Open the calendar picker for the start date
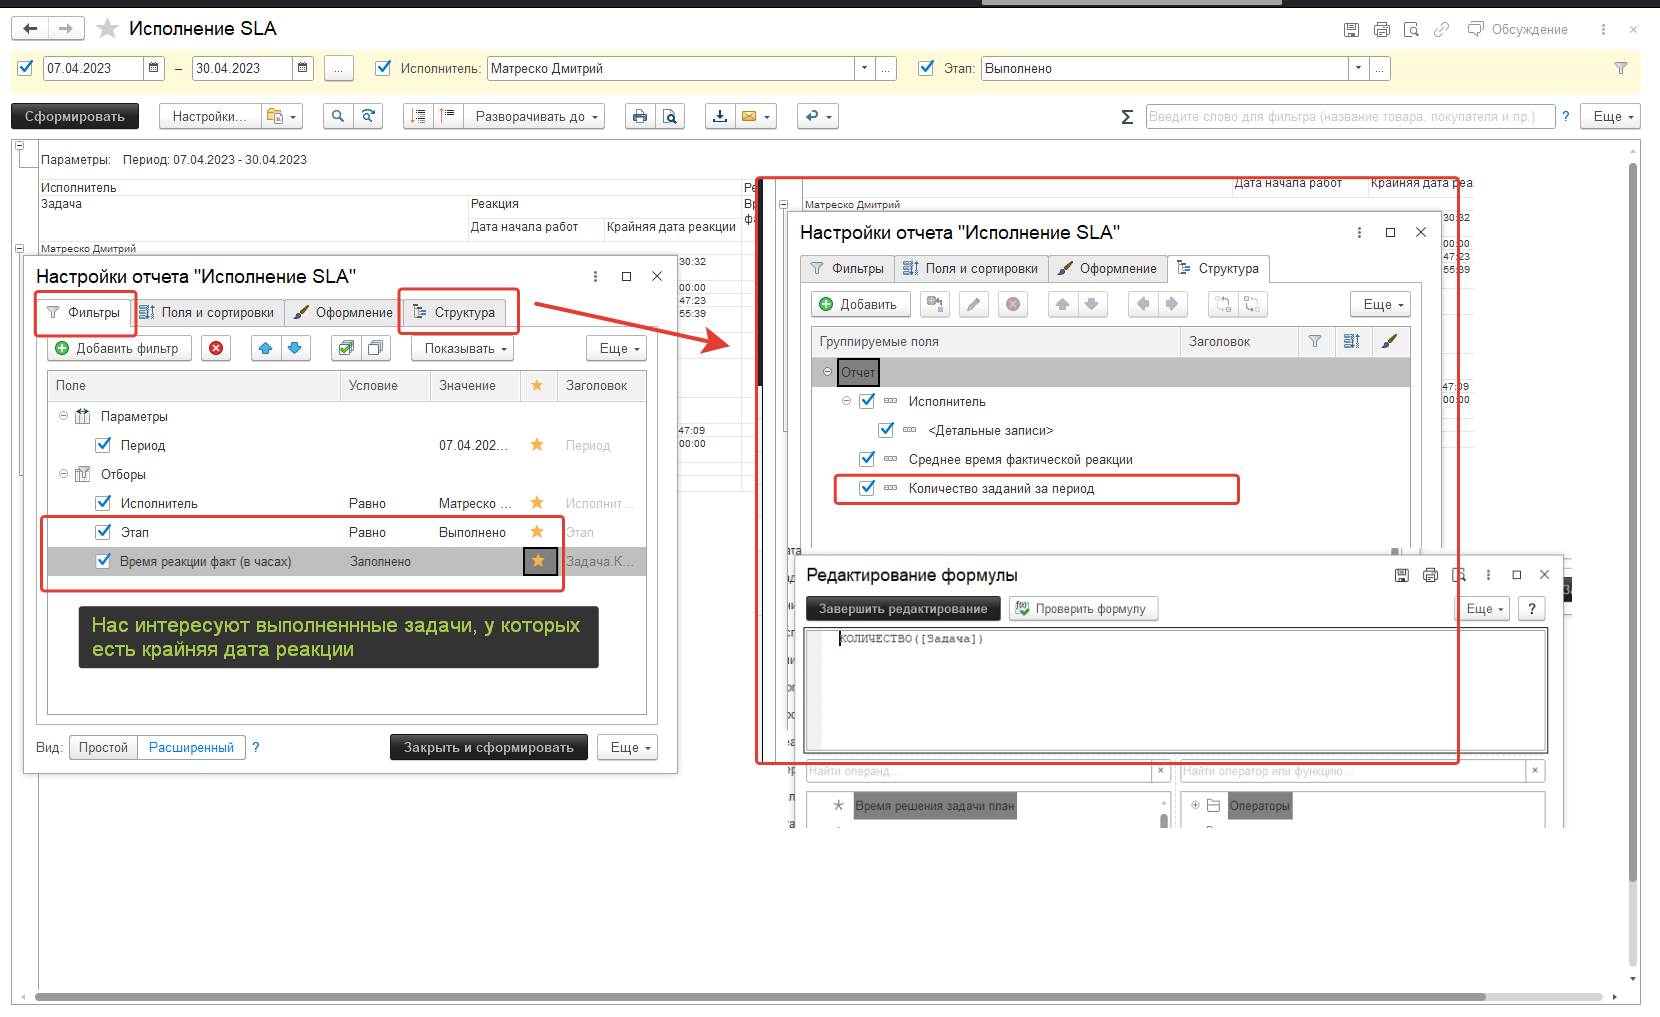1660x1017 pixels. (x=154, y=68)
